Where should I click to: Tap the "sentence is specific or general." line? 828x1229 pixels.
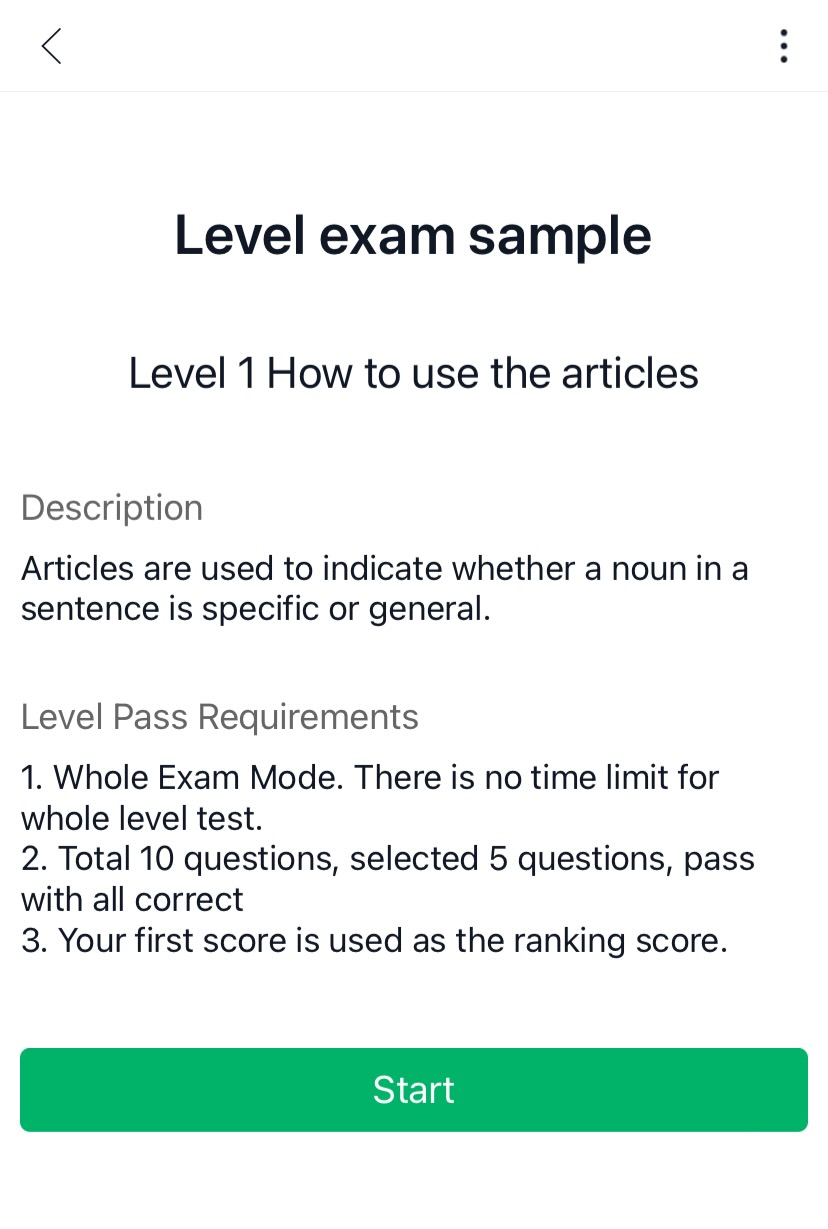pos(256,609)
